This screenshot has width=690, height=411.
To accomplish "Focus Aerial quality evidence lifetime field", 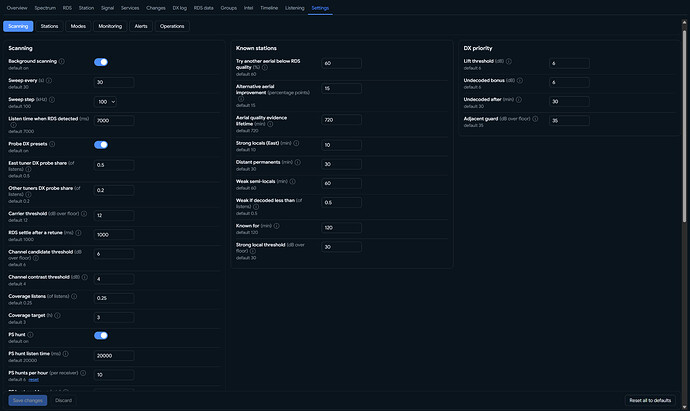I will pos(341,120).
